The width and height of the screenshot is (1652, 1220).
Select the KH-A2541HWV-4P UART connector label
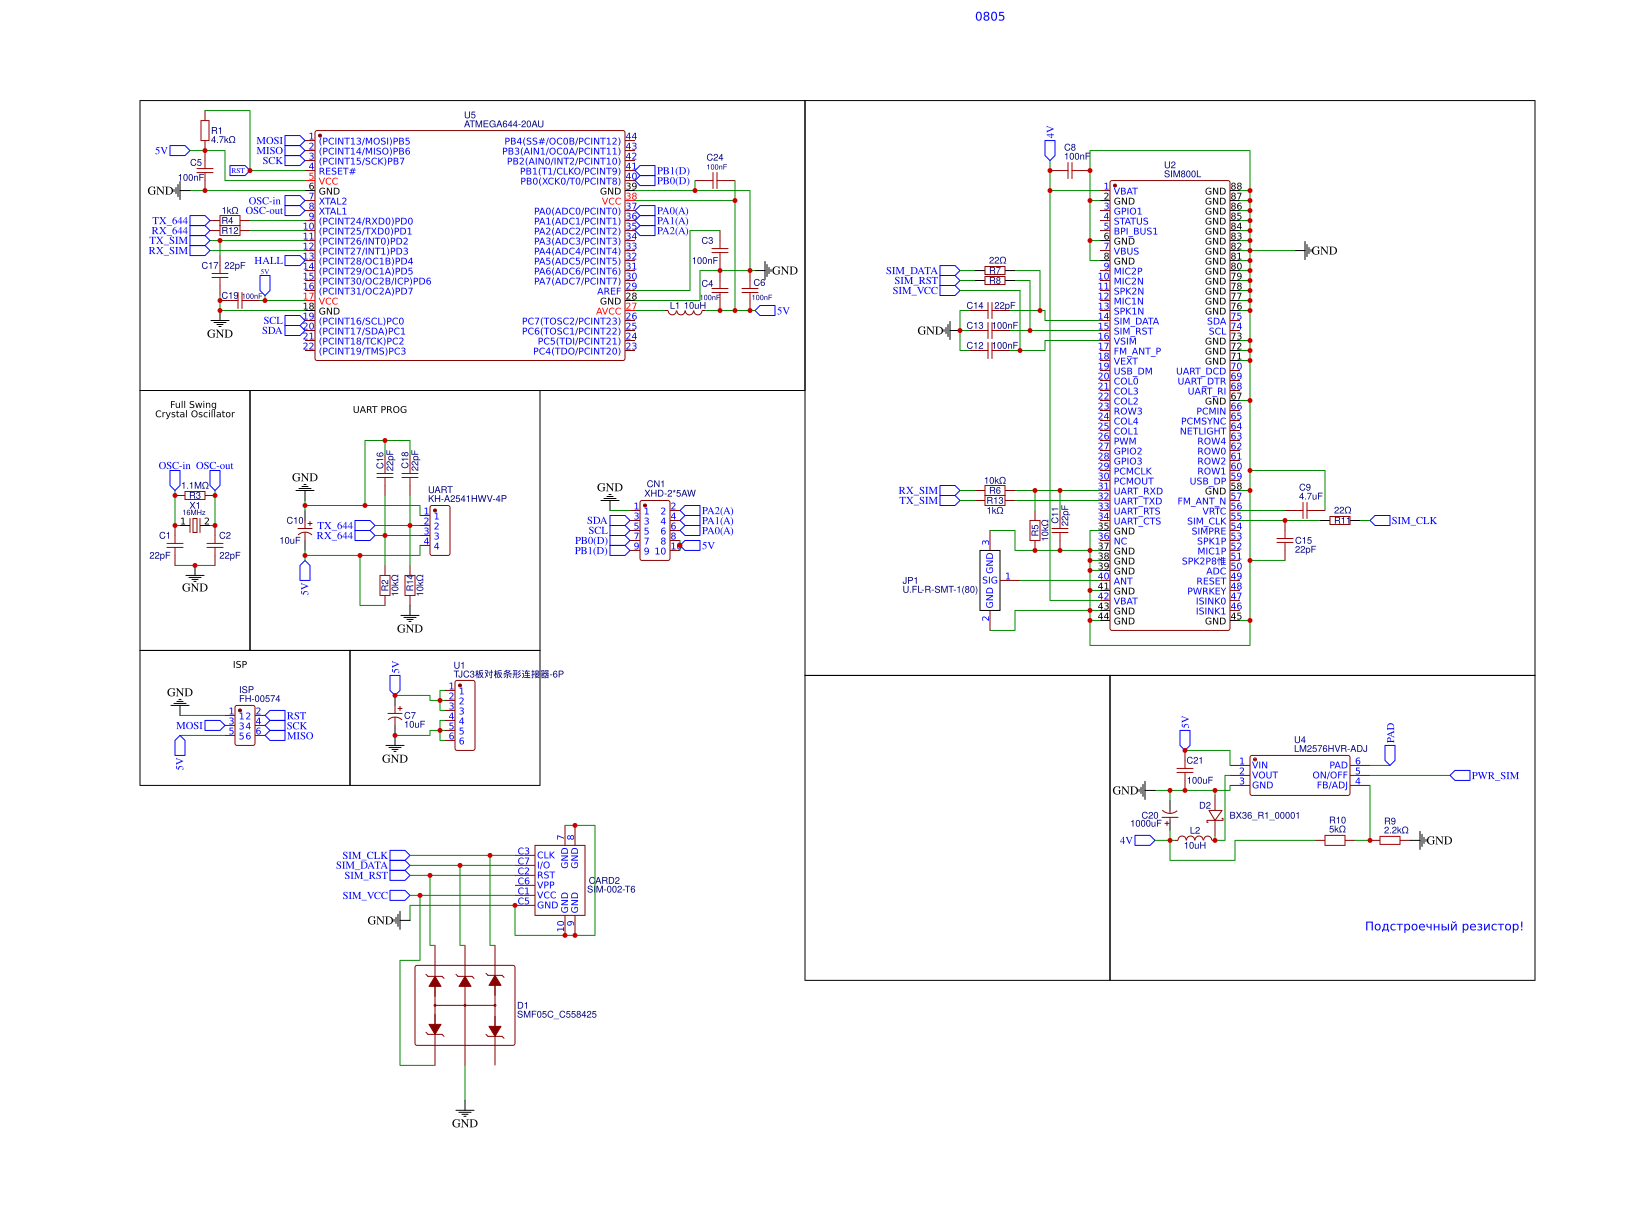pos(467,494)
